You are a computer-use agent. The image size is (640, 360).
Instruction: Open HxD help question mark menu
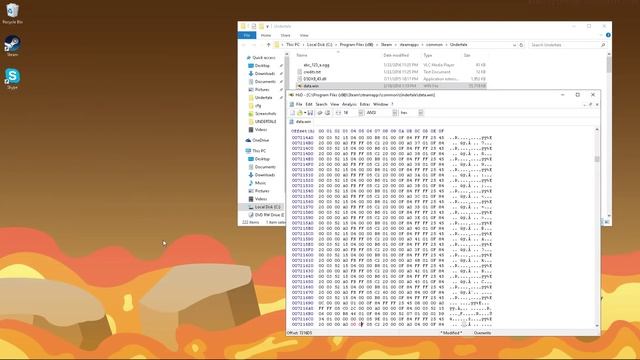coord(392,104)
